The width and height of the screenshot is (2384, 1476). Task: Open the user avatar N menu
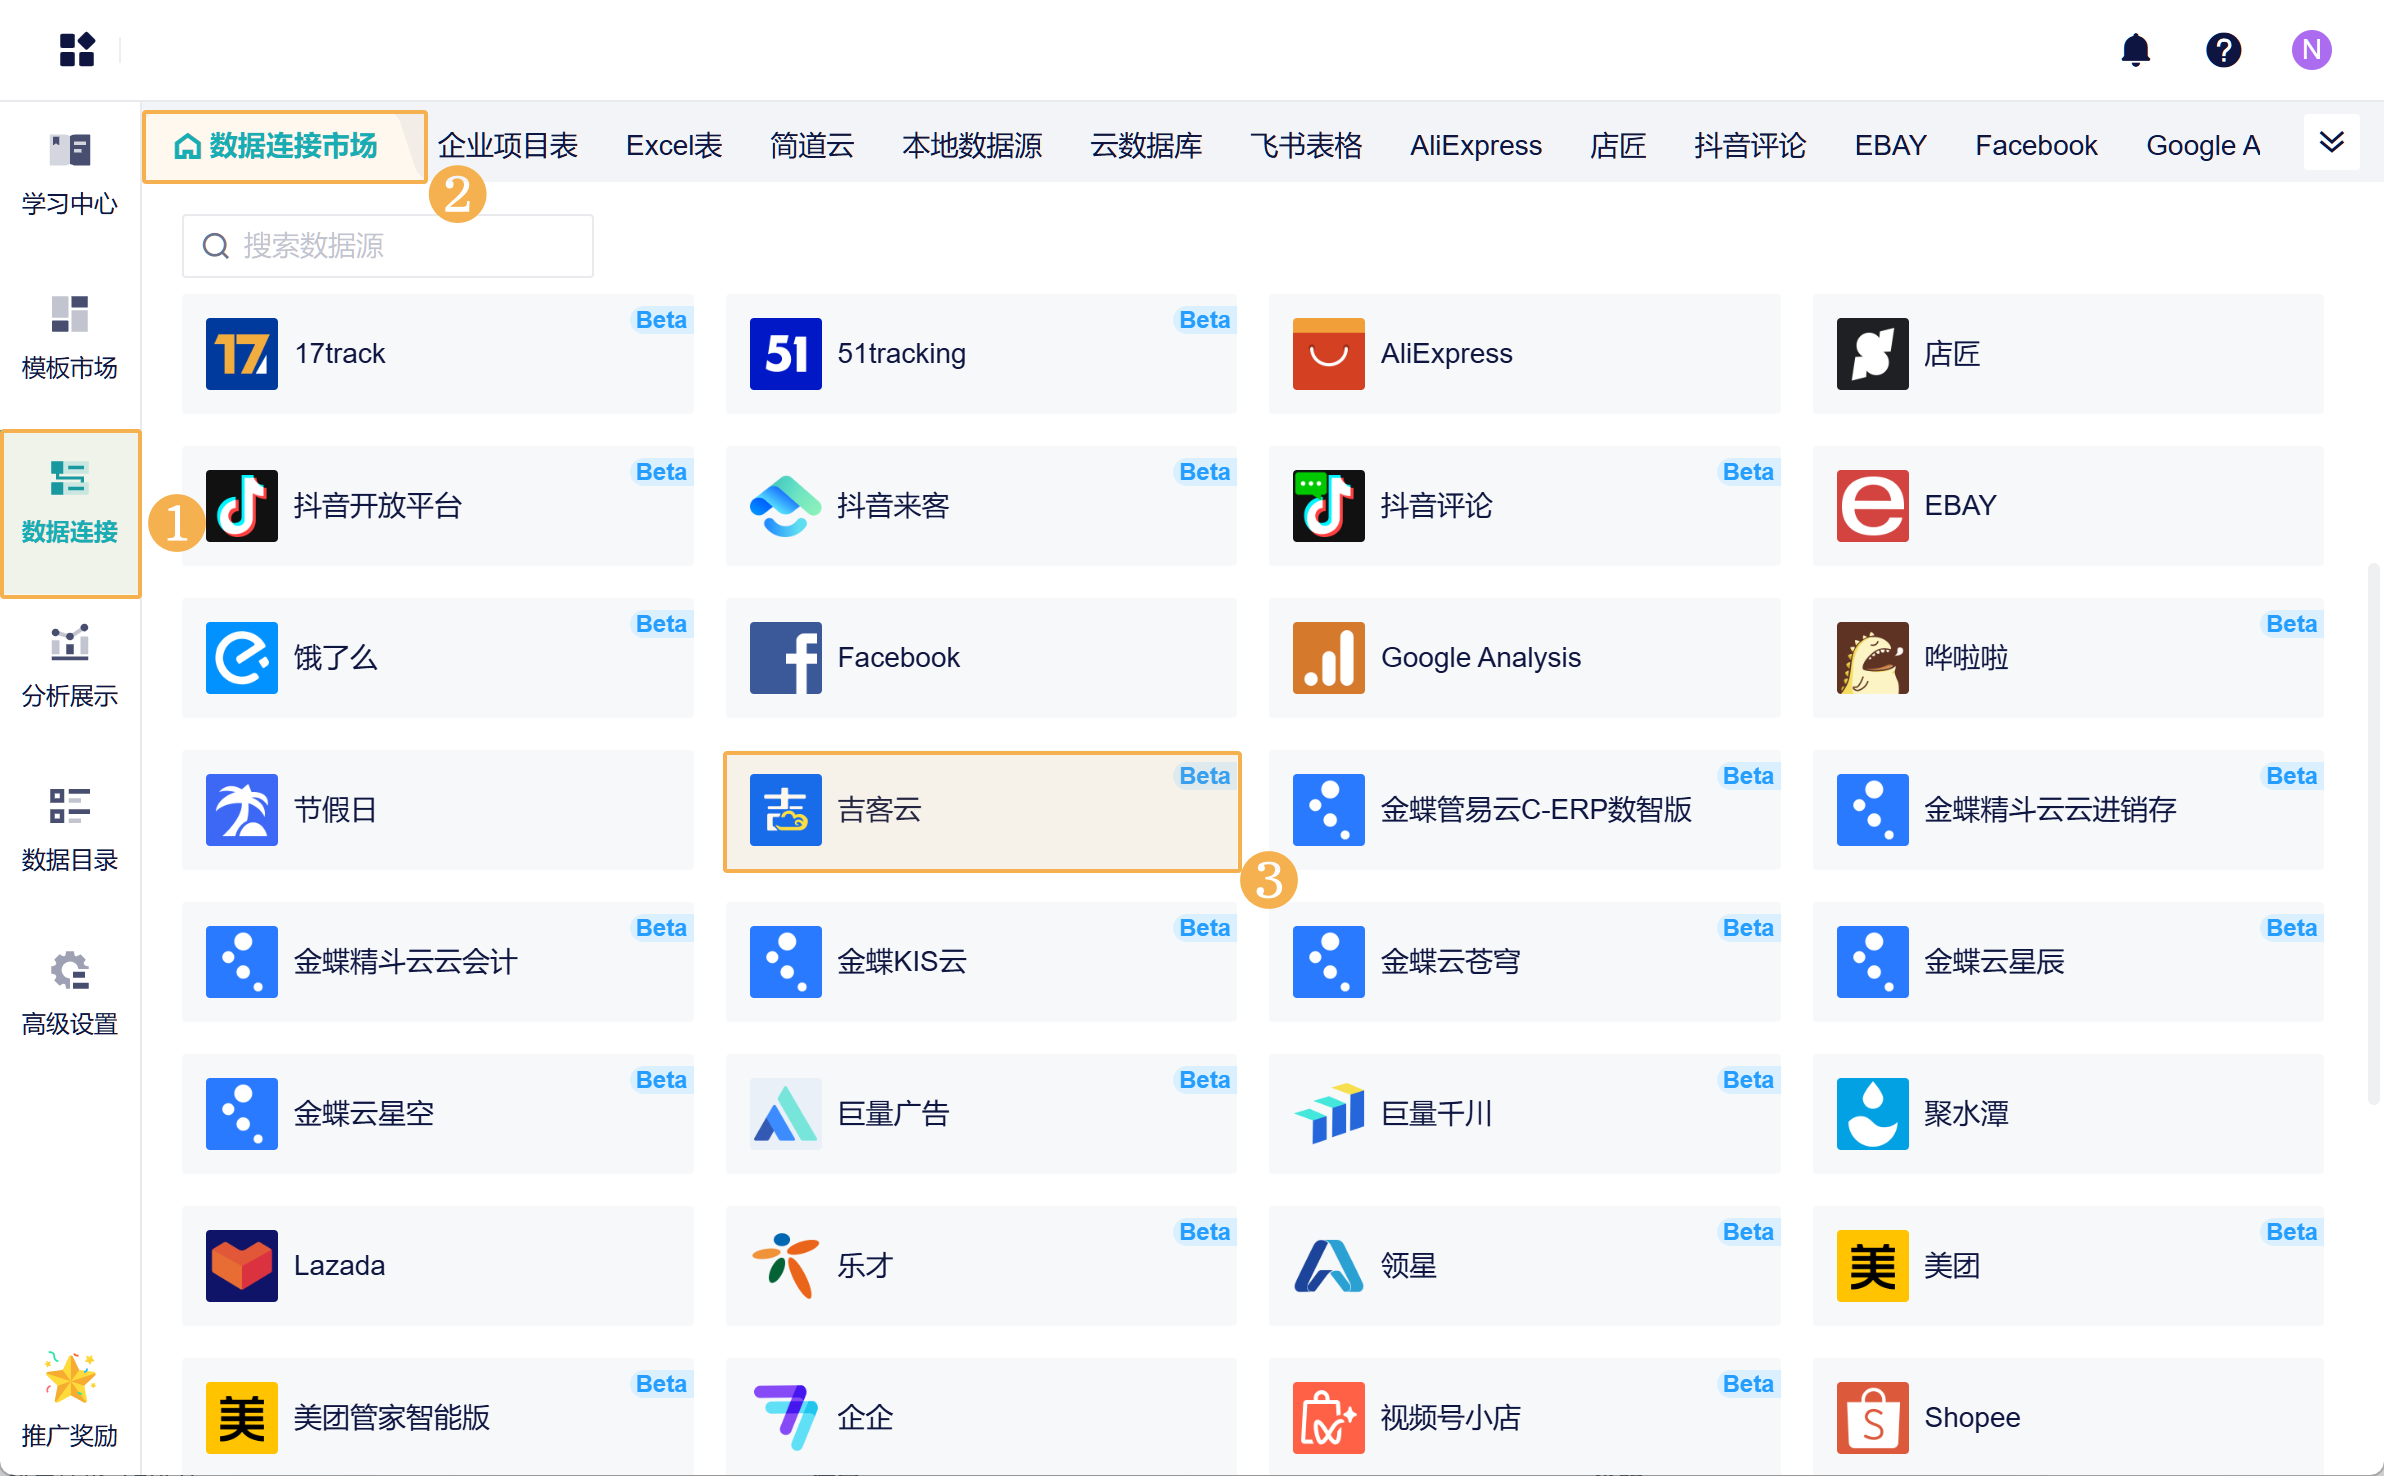click(2311, 50)
